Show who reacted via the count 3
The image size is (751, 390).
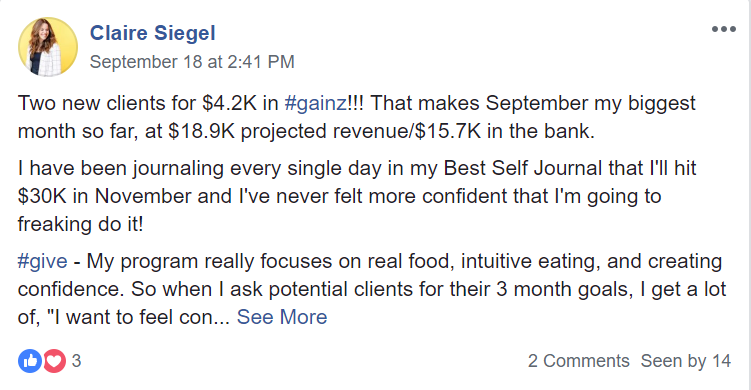(x=77, y=361)
